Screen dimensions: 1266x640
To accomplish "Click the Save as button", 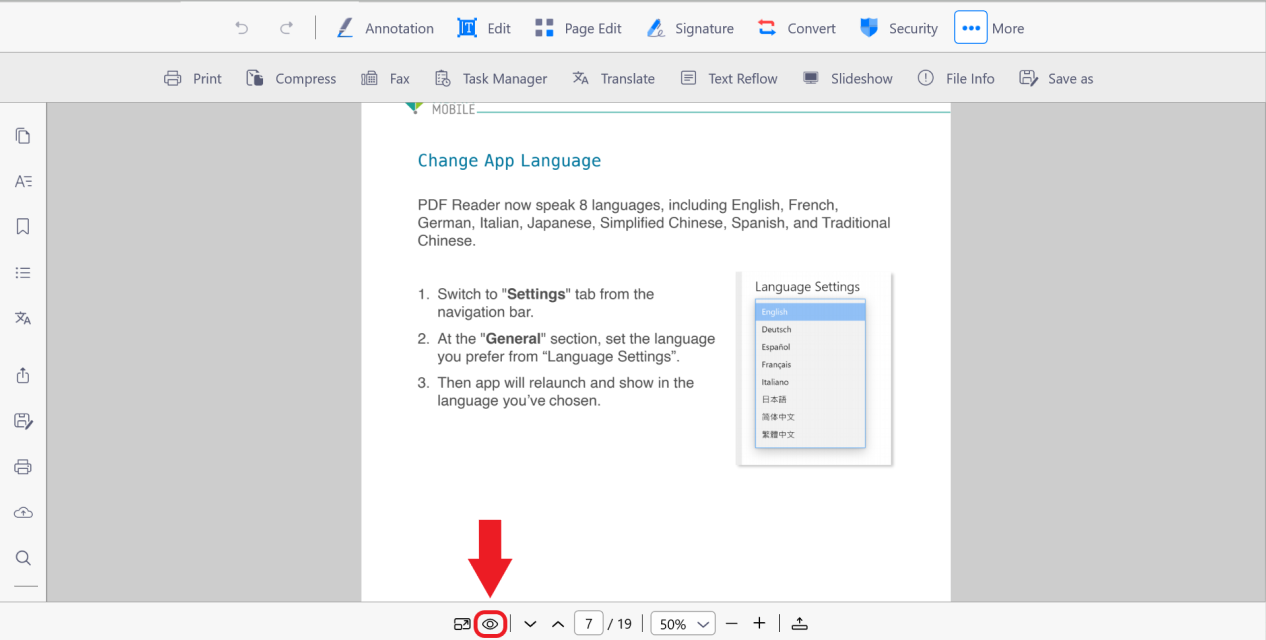I will click(1056, 78).
